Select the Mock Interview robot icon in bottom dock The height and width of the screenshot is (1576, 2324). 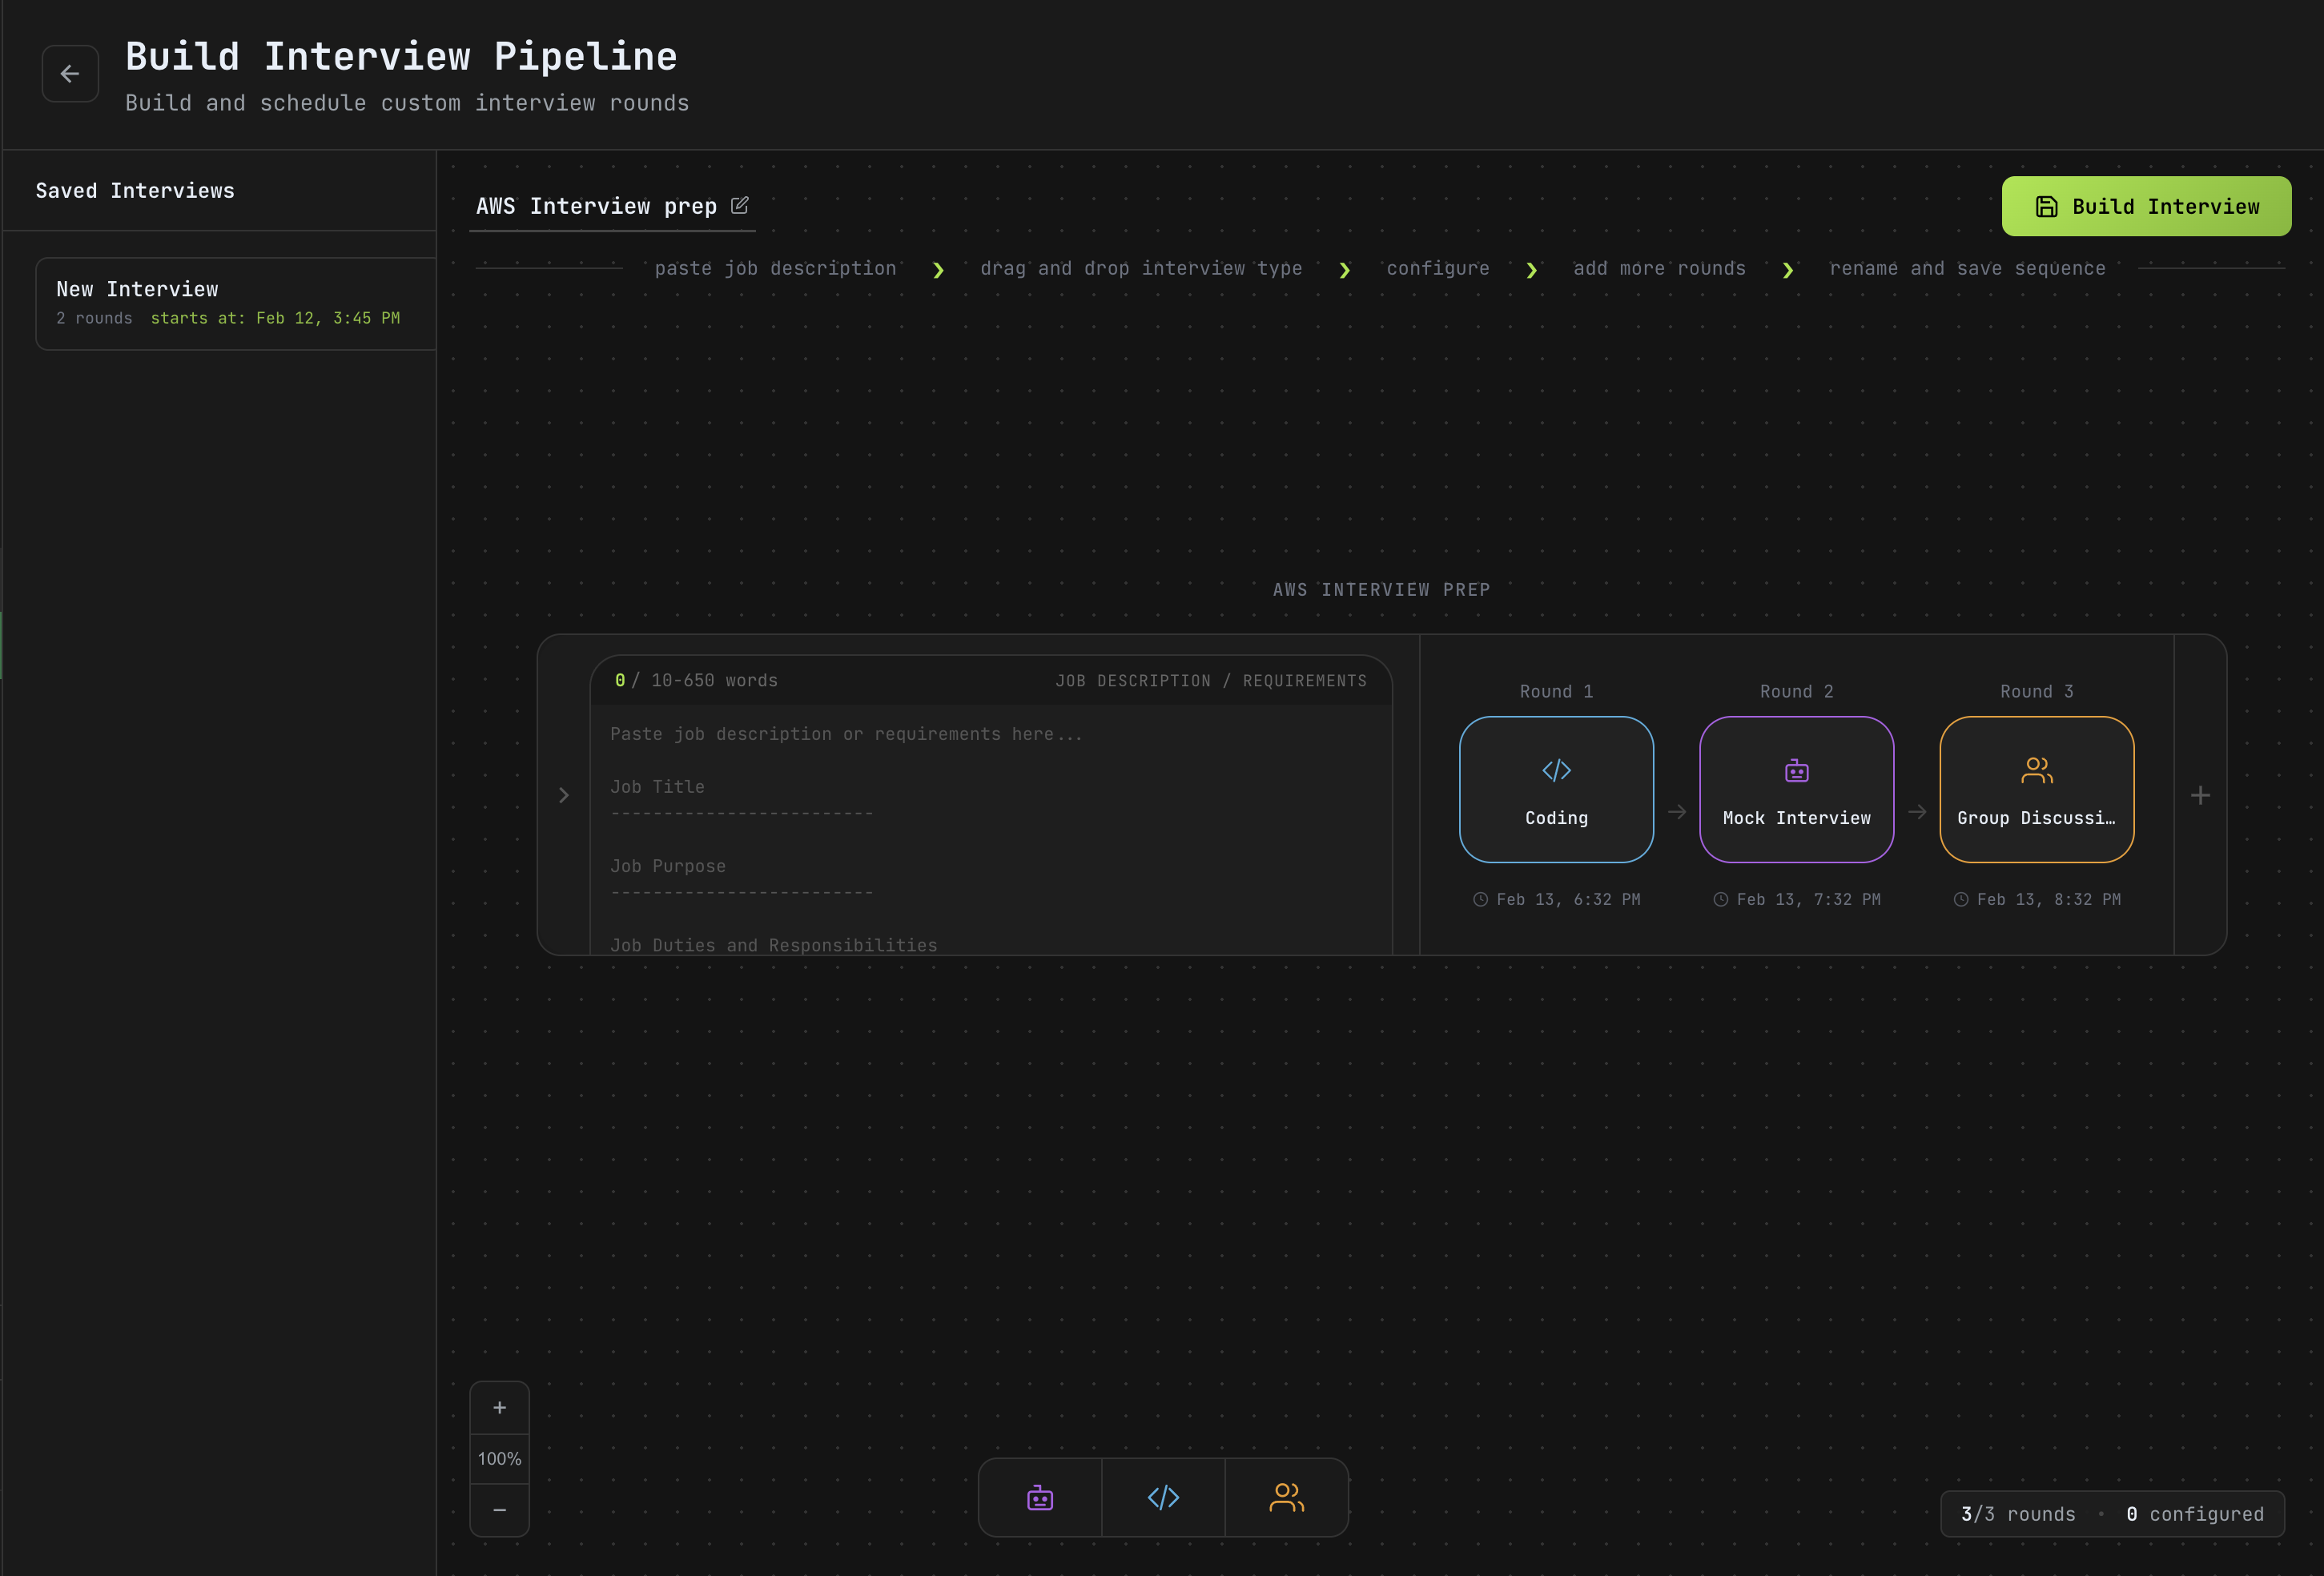(x=1040, y=1497)
